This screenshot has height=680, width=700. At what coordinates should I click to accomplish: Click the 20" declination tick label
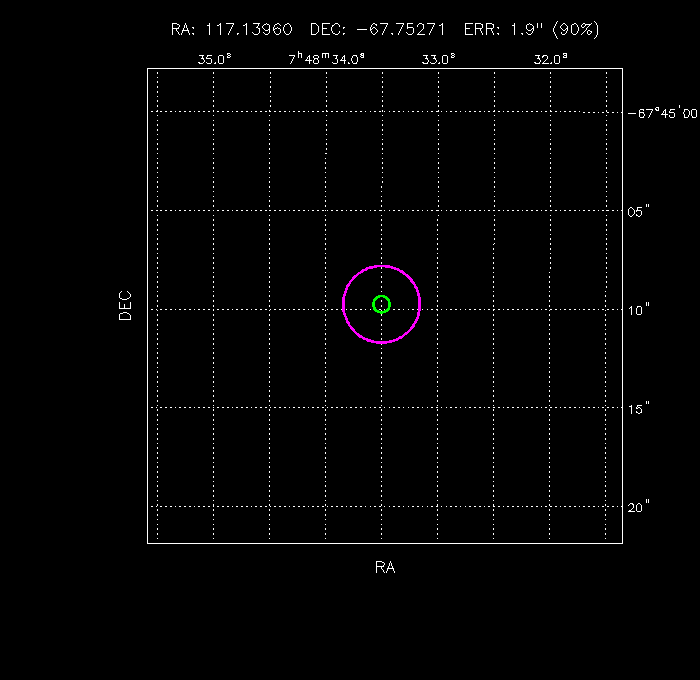pyautogui.click(x=638, y=508)
